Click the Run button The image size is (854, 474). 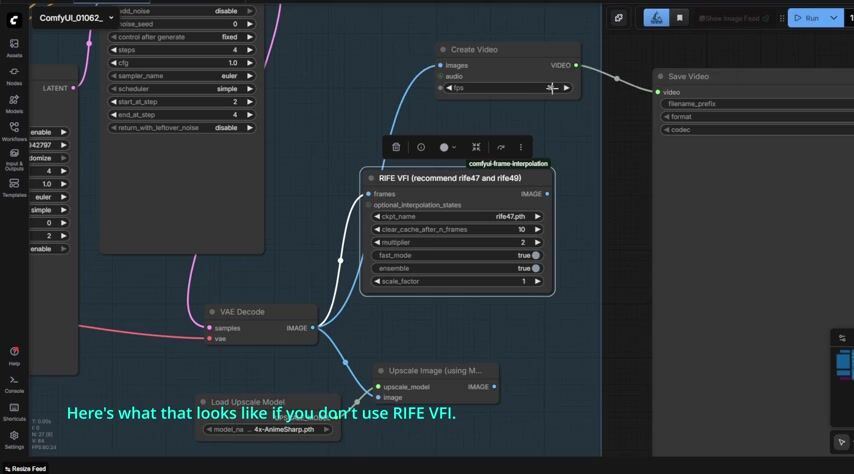(806, 18)
